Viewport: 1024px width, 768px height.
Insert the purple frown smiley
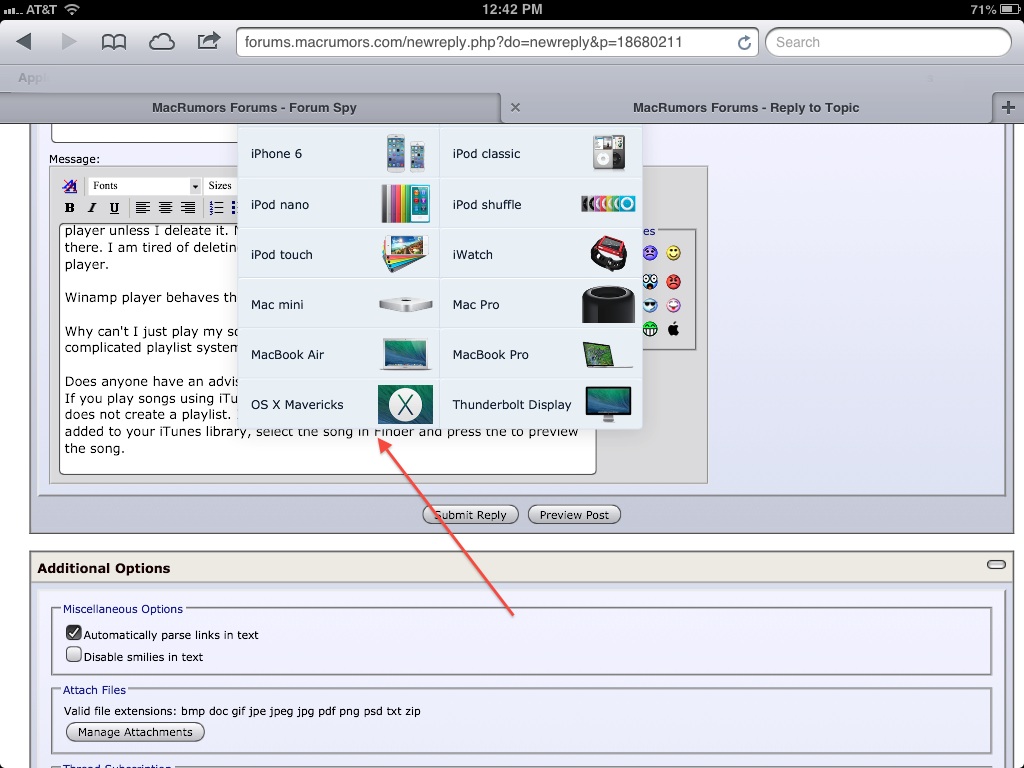pyautogui.click(x=650, y=253)
